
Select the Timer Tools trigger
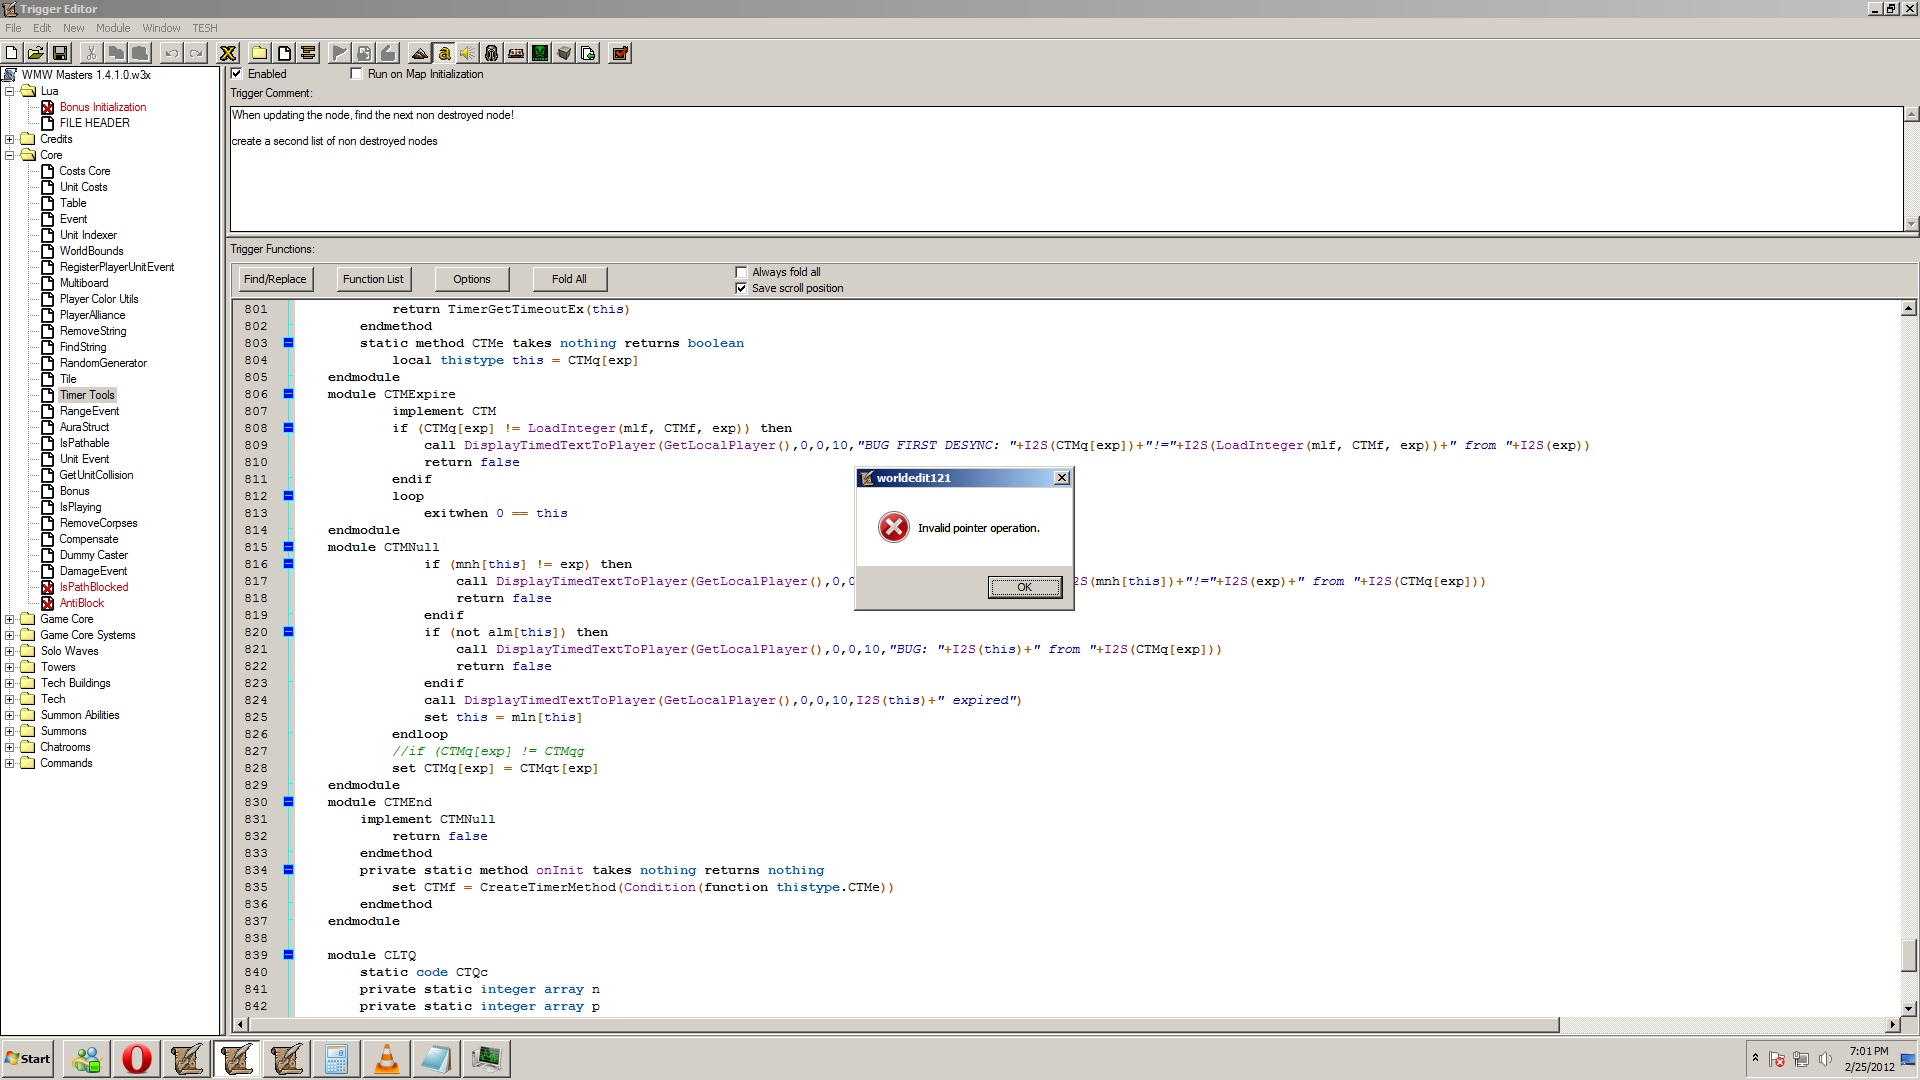coord(87,395)
